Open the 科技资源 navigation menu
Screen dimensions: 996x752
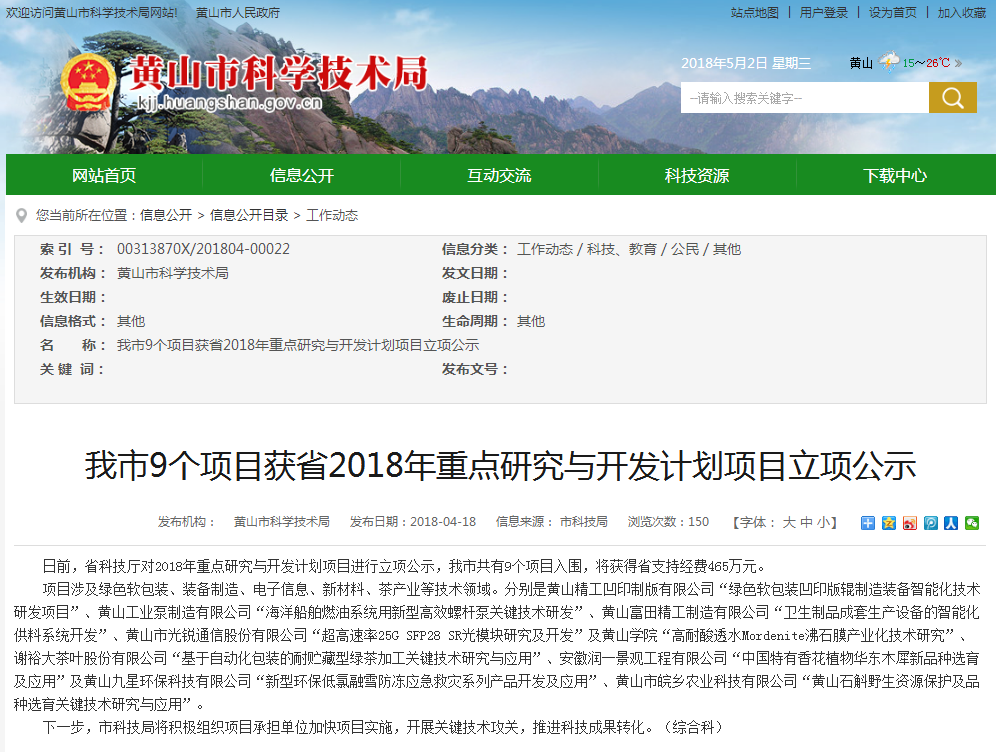(x=697, y=175)
